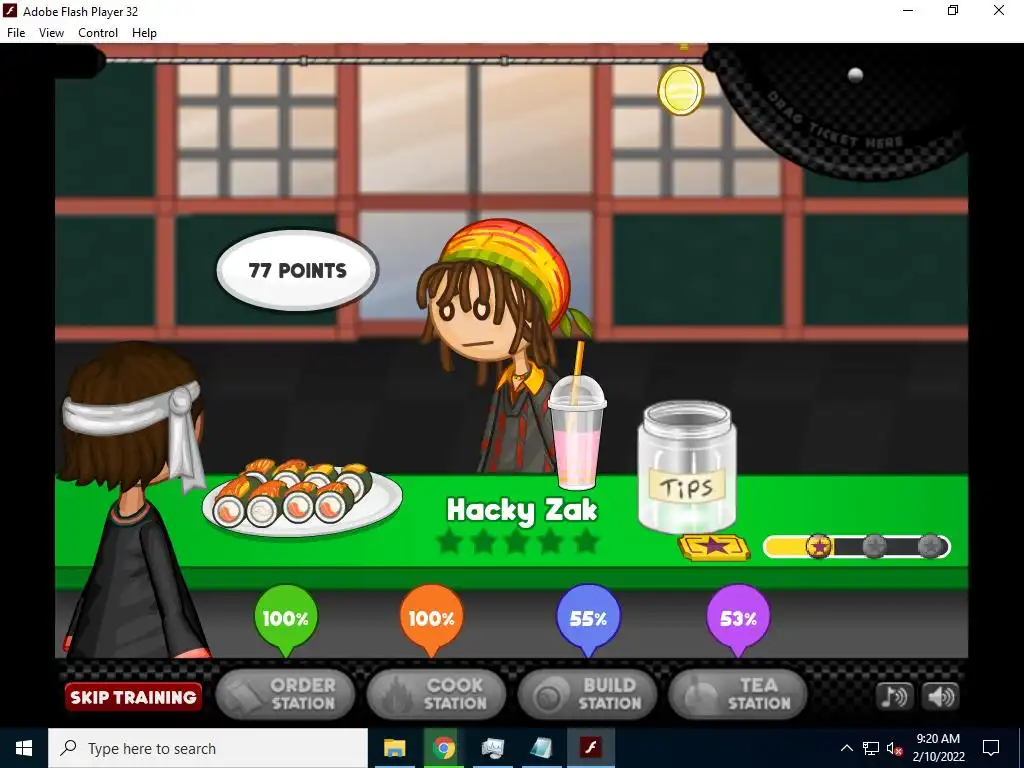Click the network tray icon
This screenshot has height=768, width=1024.
[871, 748]
